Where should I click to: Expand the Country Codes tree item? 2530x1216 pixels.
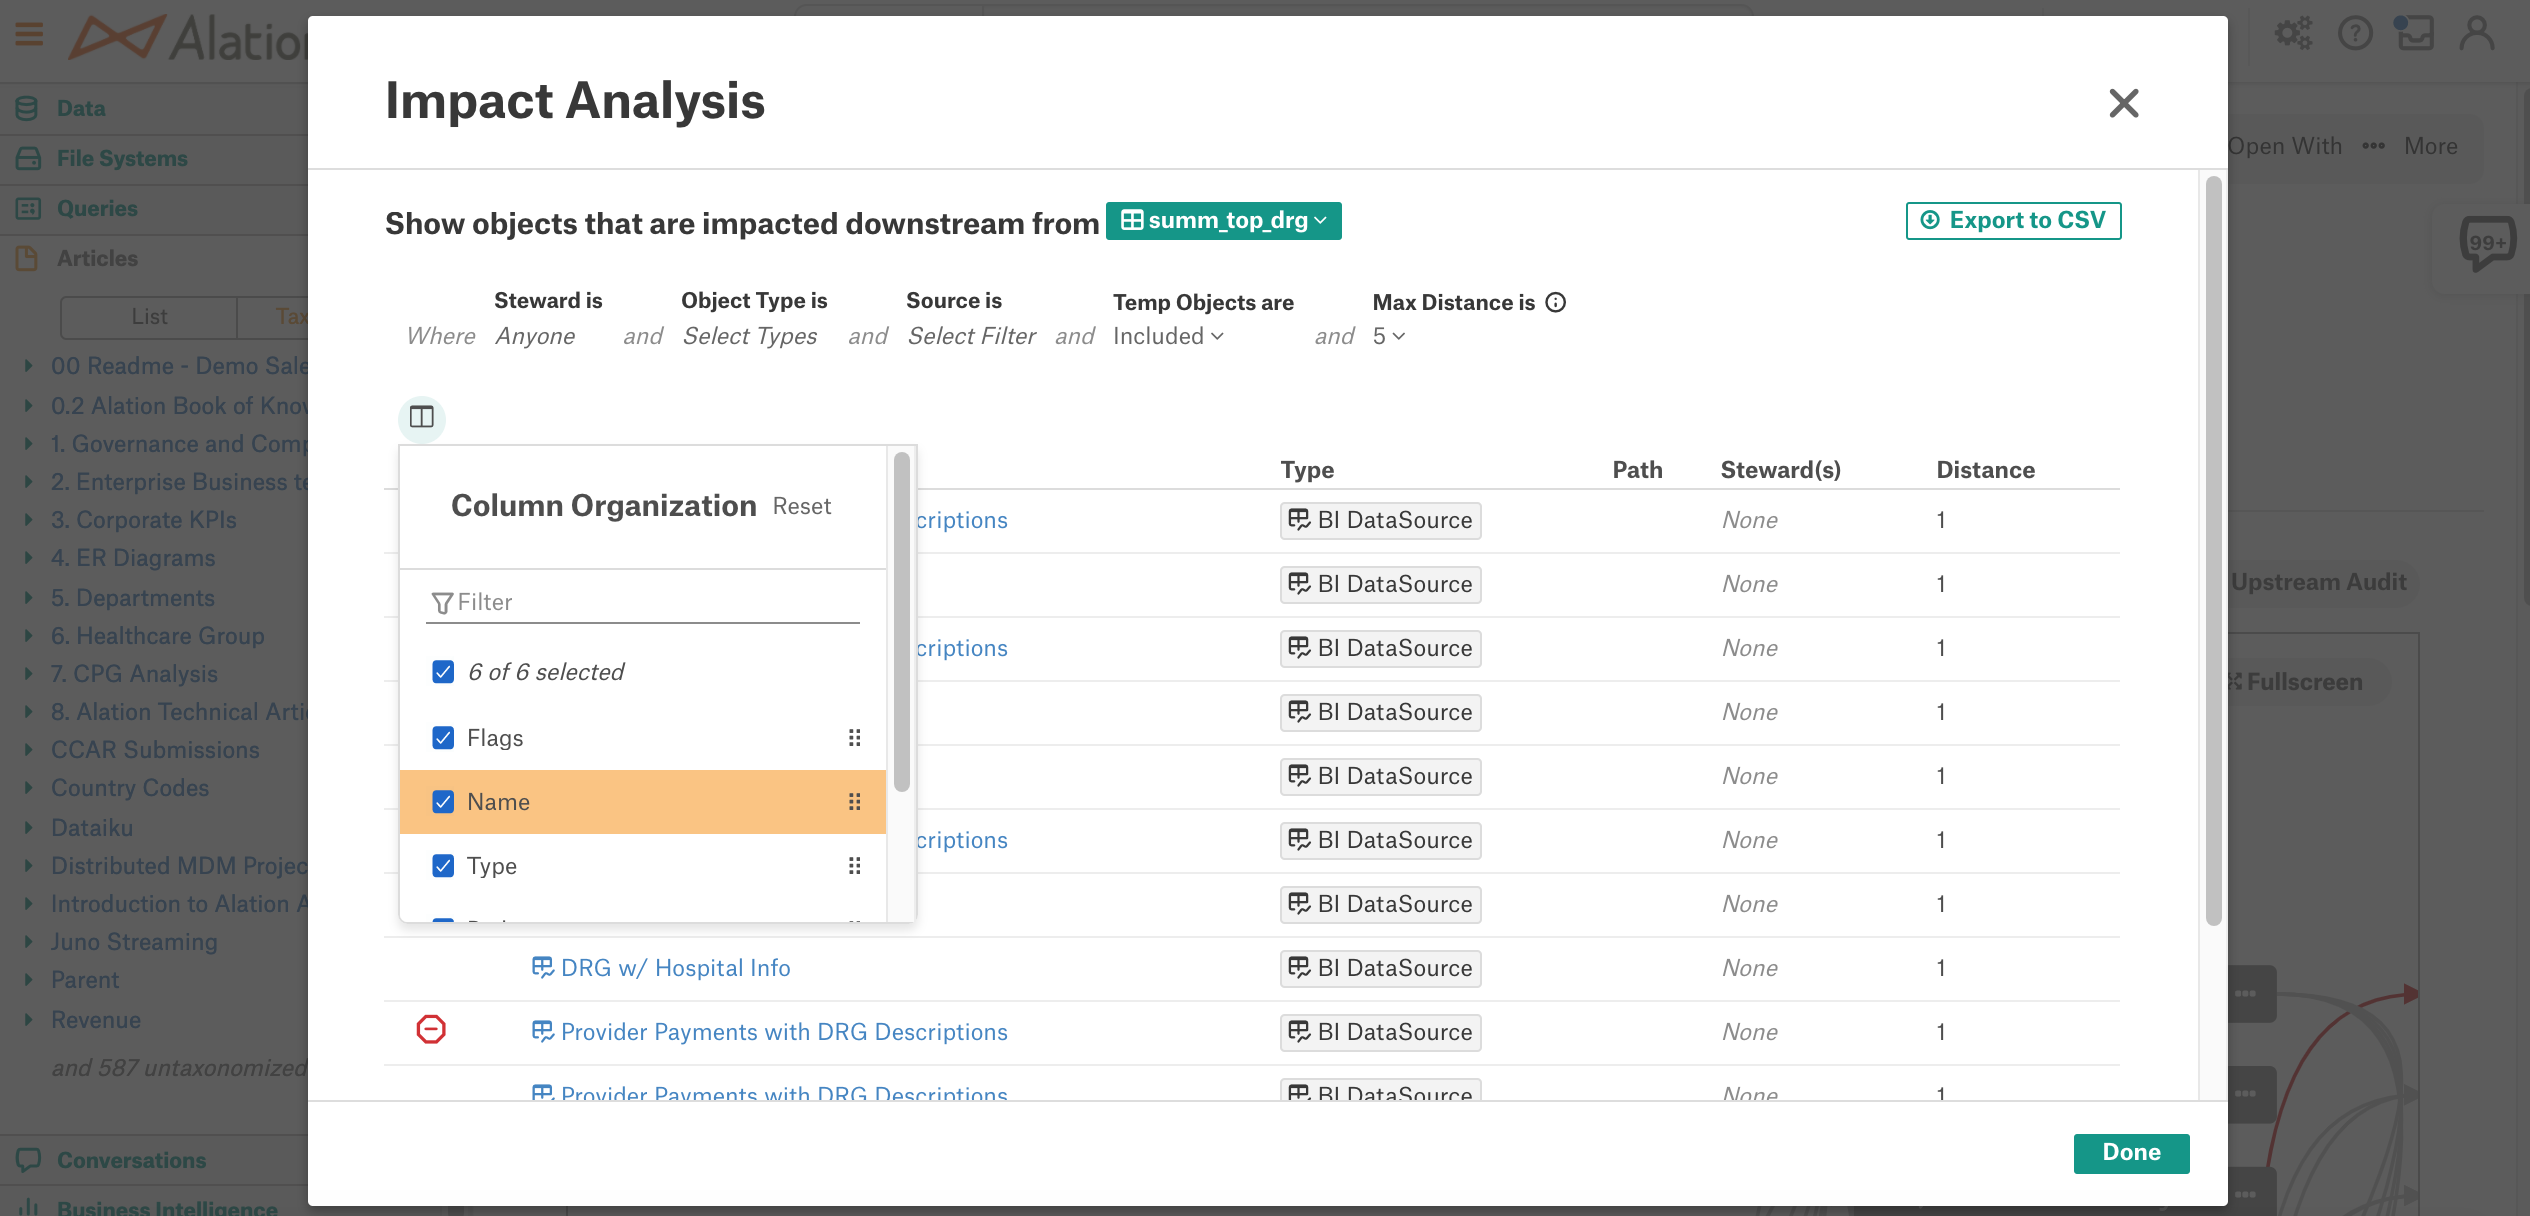tap(28, 788)
